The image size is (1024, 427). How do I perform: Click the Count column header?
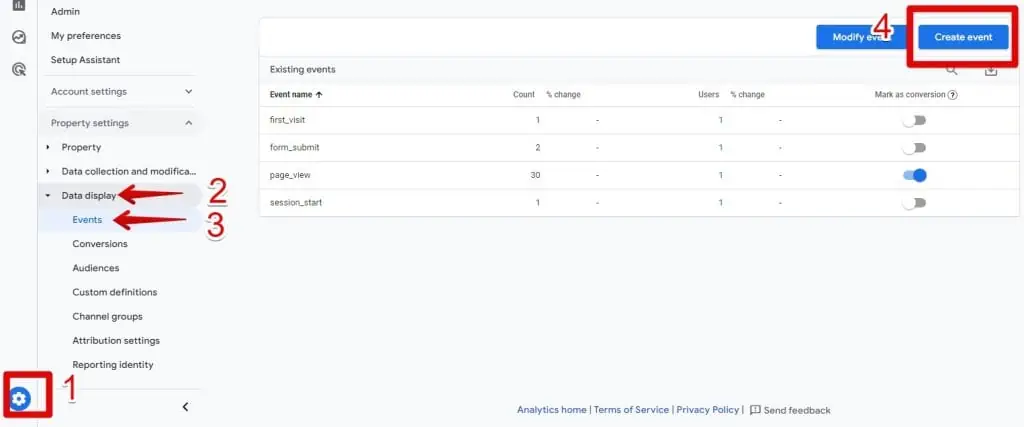pyautogui.click(x=524, y=95)
